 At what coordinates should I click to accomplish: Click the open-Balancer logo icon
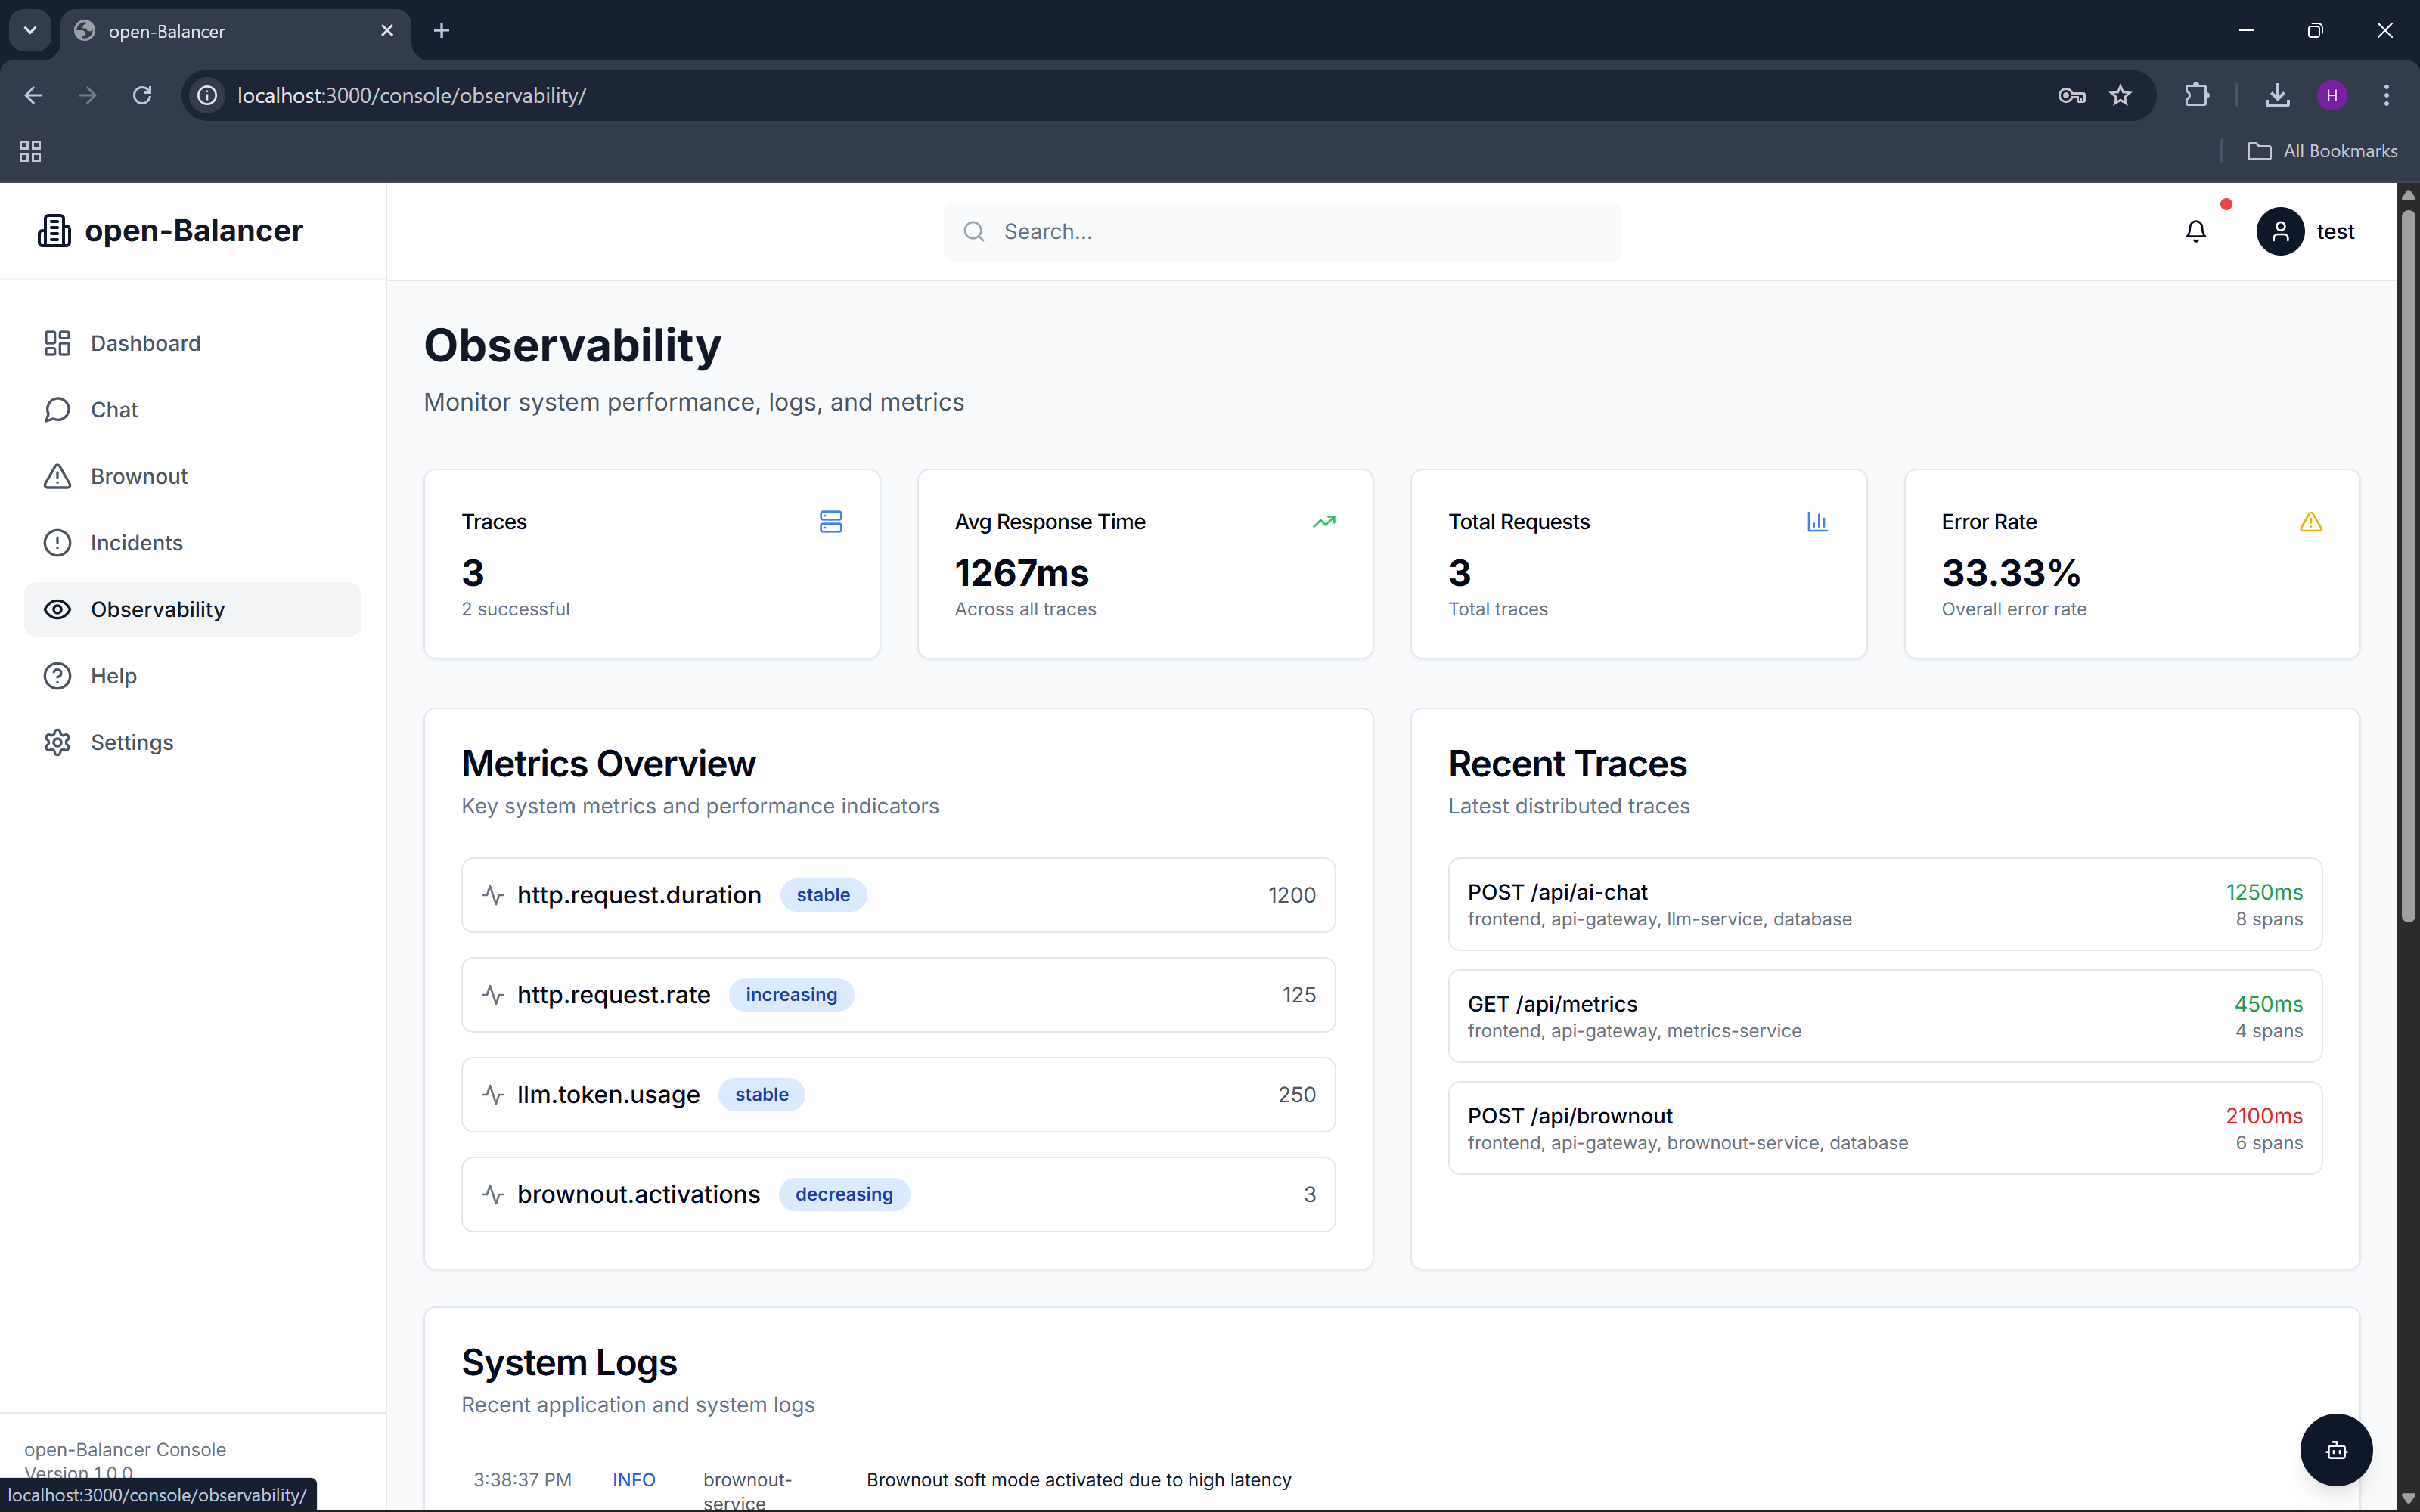tap(54, 231)
